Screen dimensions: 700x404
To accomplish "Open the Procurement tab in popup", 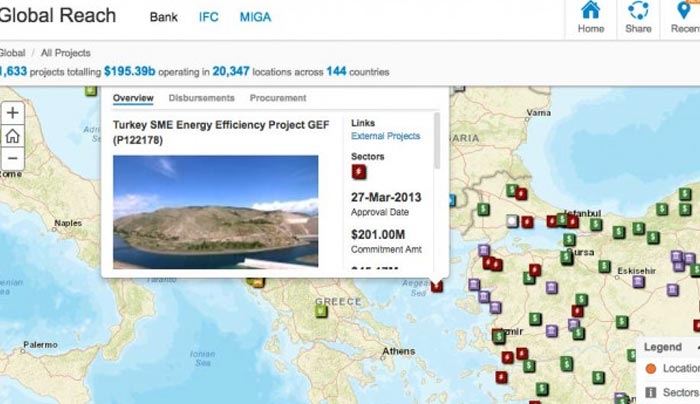I will (278, 98).
